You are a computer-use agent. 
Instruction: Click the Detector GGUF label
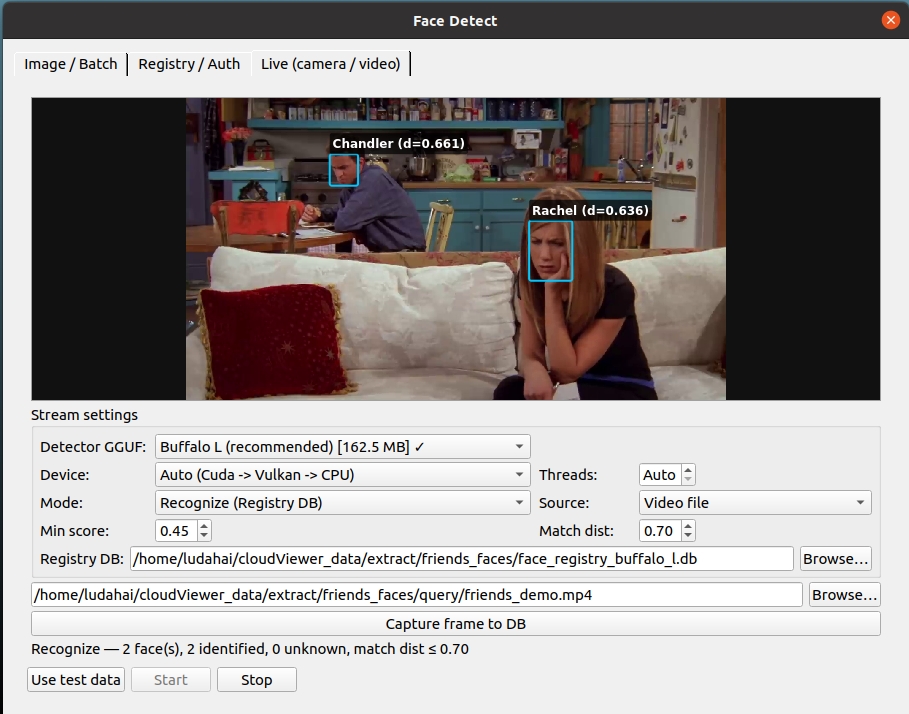[x=93, y=447]
